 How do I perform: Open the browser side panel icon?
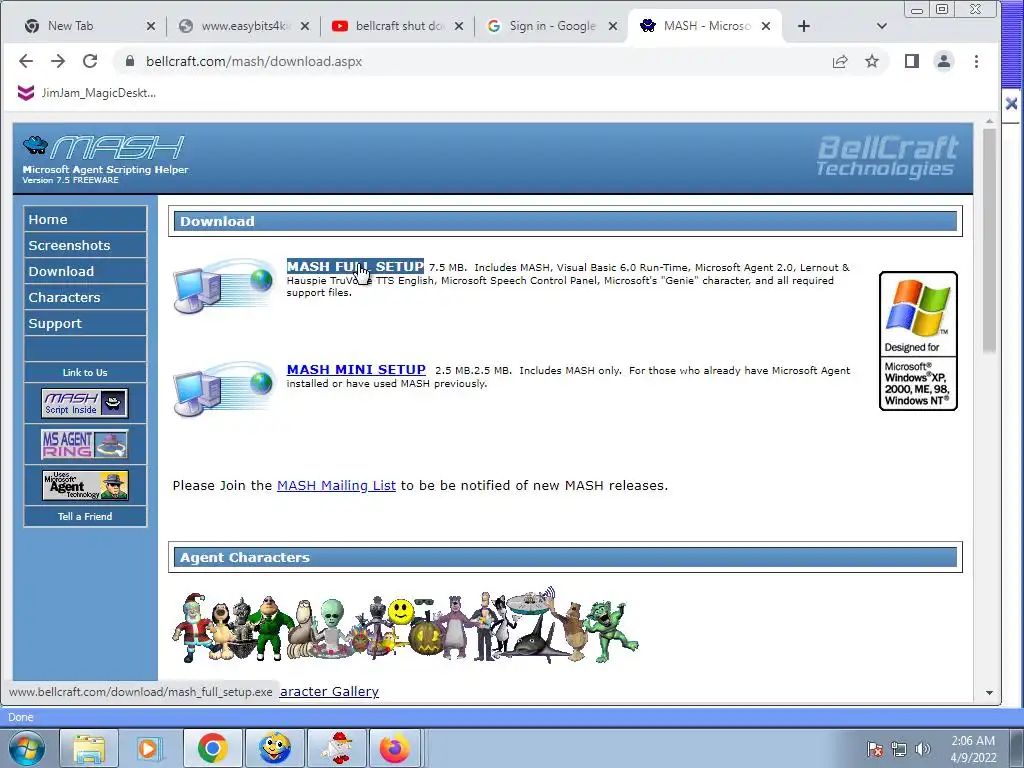tap(912, 61)
